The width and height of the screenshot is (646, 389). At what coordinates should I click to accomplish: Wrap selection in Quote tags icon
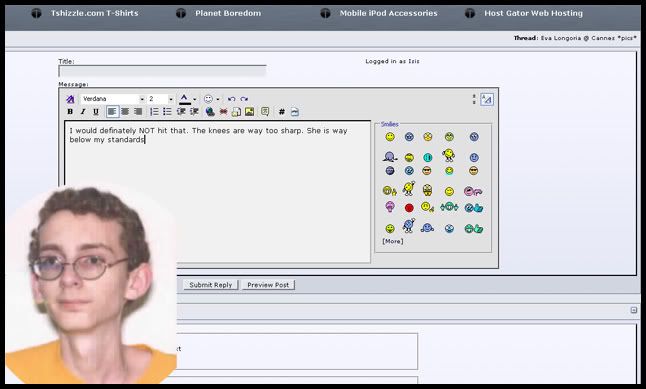265,112
